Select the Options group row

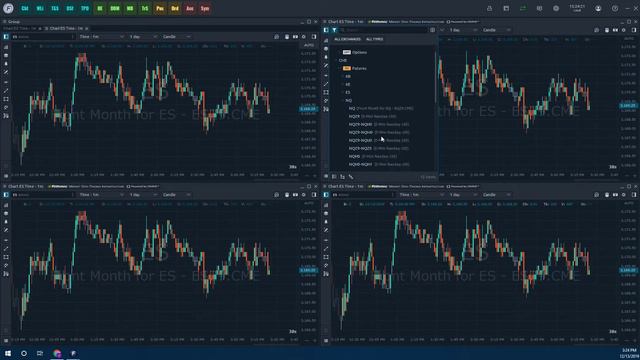pos(355,52)
